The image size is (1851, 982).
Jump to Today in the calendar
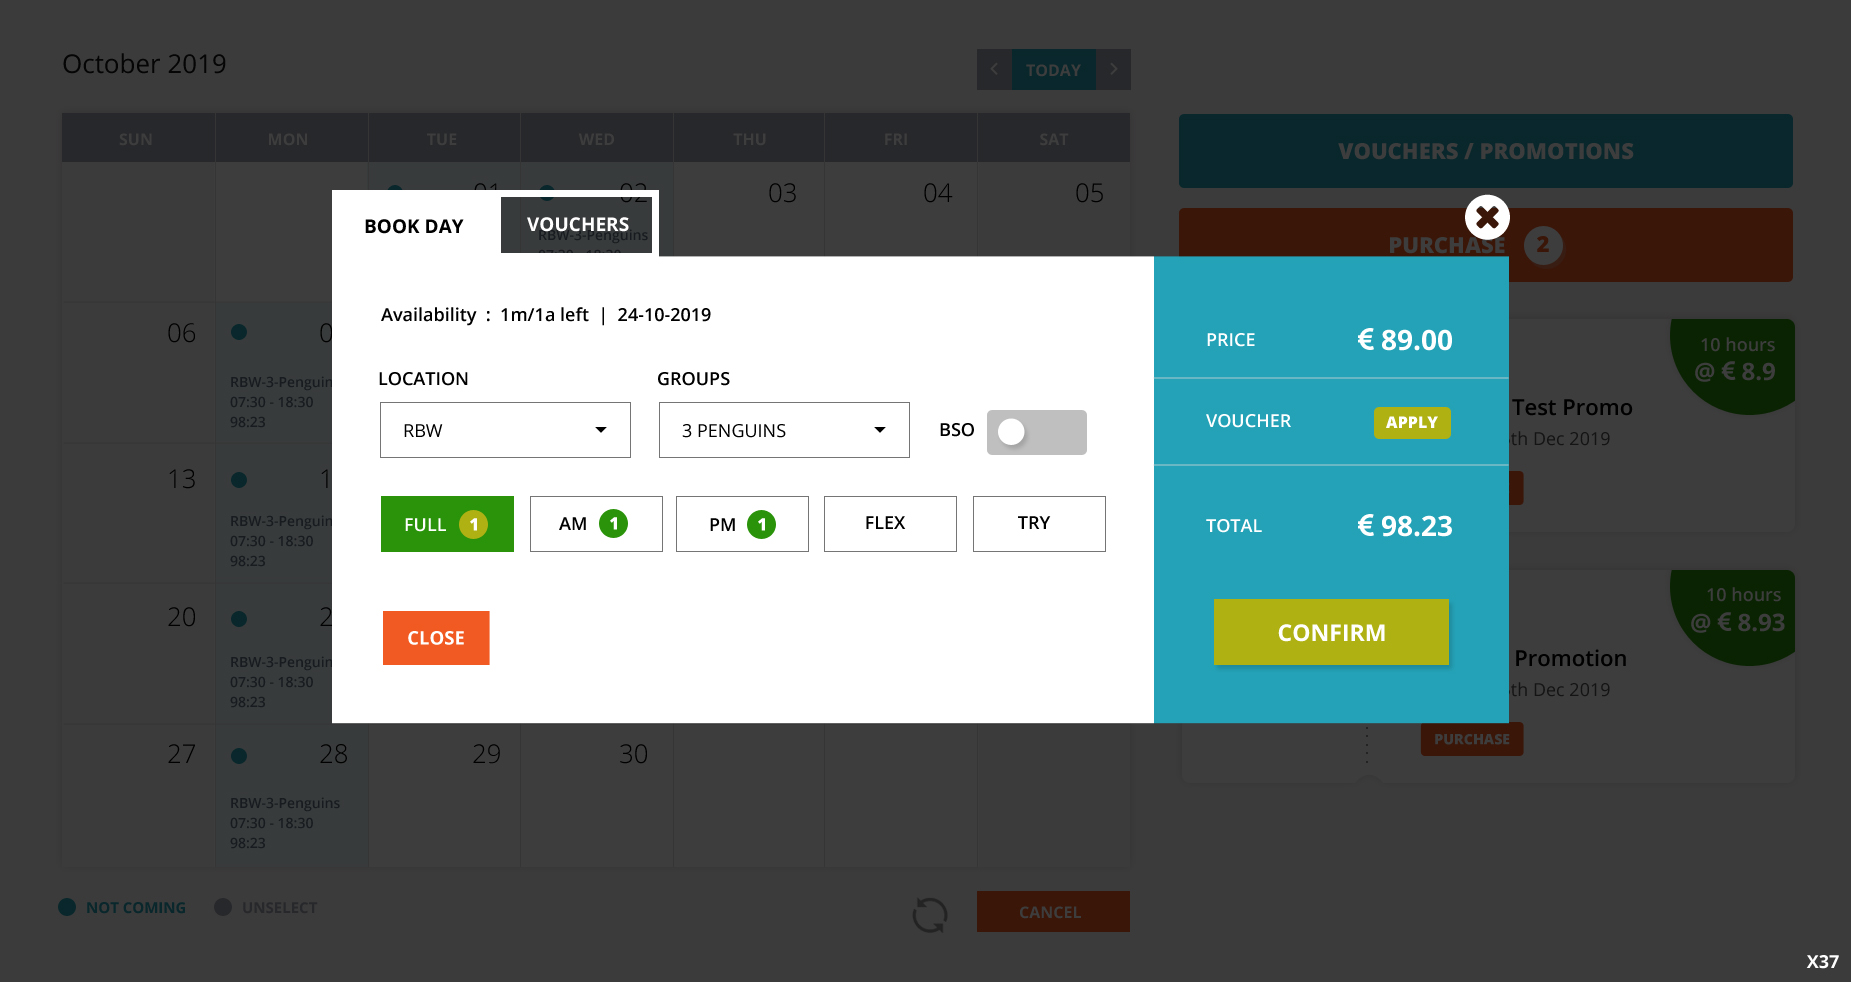[1054, 70]
